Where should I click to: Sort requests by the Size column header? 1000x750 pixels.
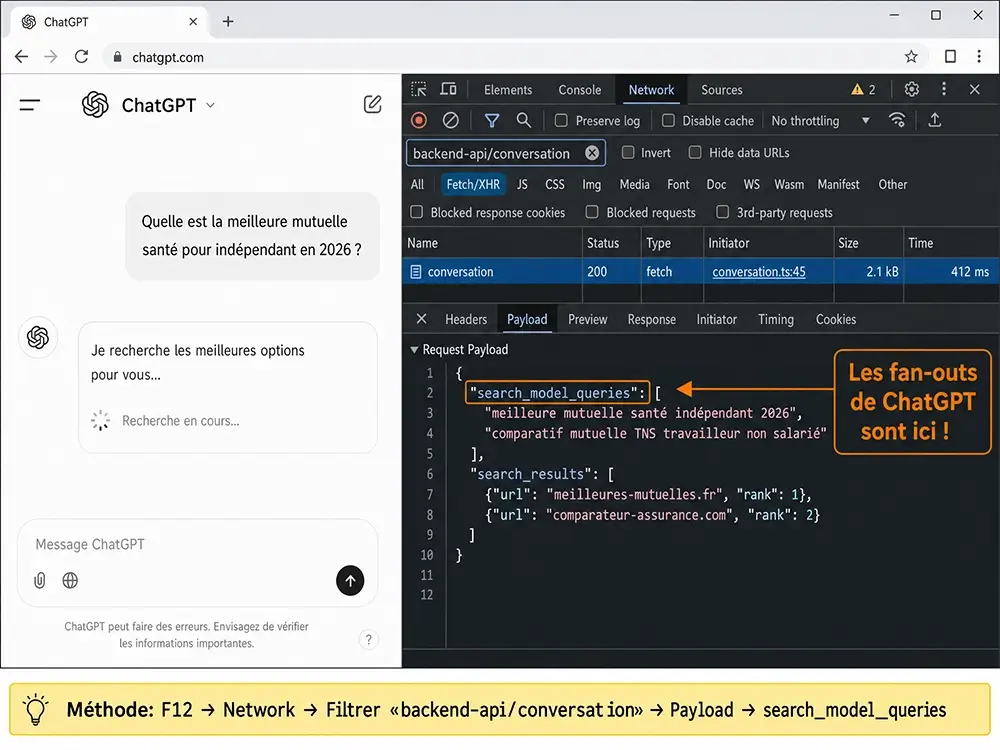[x=868, y=243]
